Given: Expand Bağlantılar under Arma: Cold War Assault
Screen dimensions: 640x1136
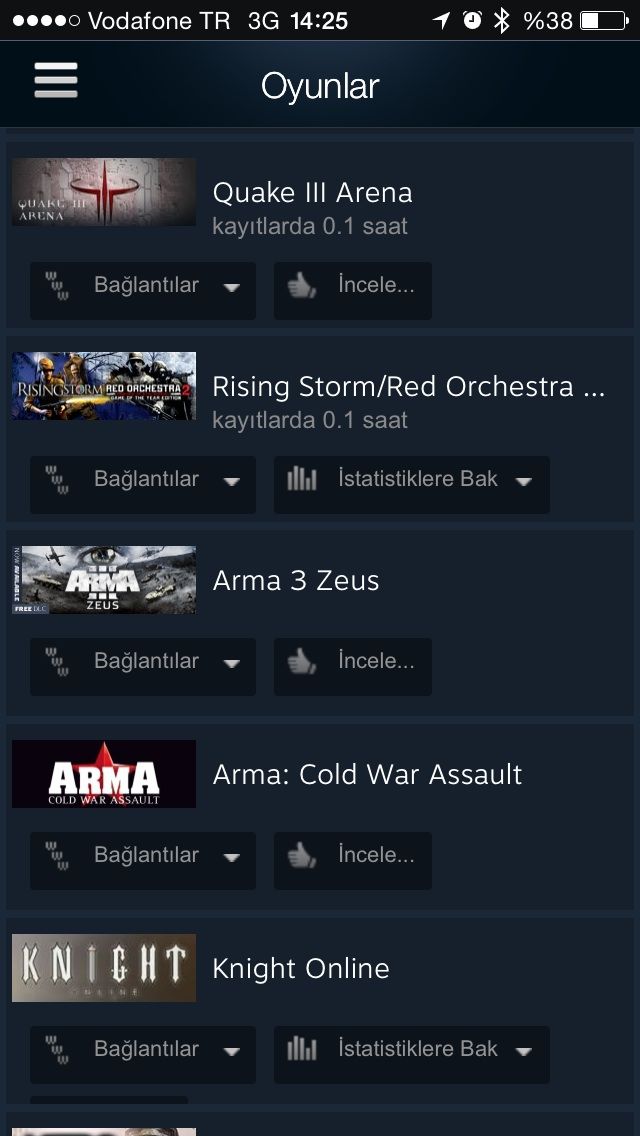Looking at the screenshot, I should (143, 861).
